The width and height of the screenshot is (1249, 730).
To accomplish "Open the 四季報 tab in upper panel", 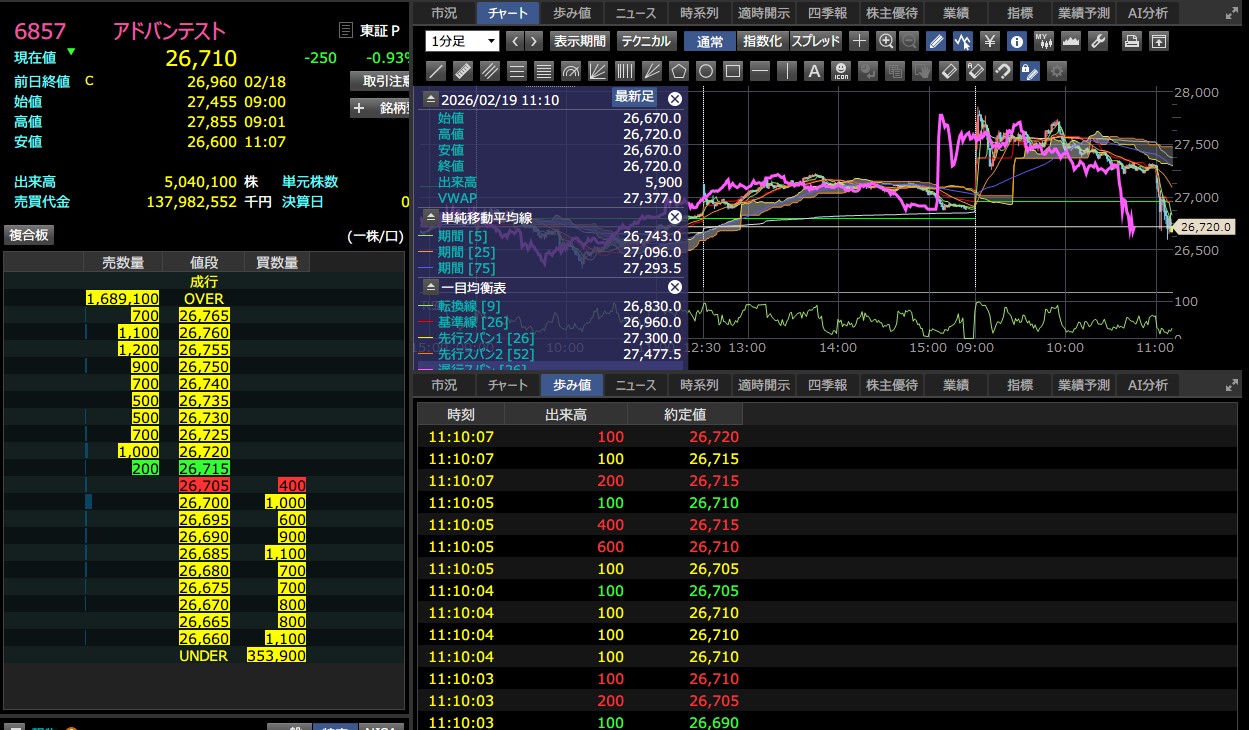I will click(x=826, y=13).
